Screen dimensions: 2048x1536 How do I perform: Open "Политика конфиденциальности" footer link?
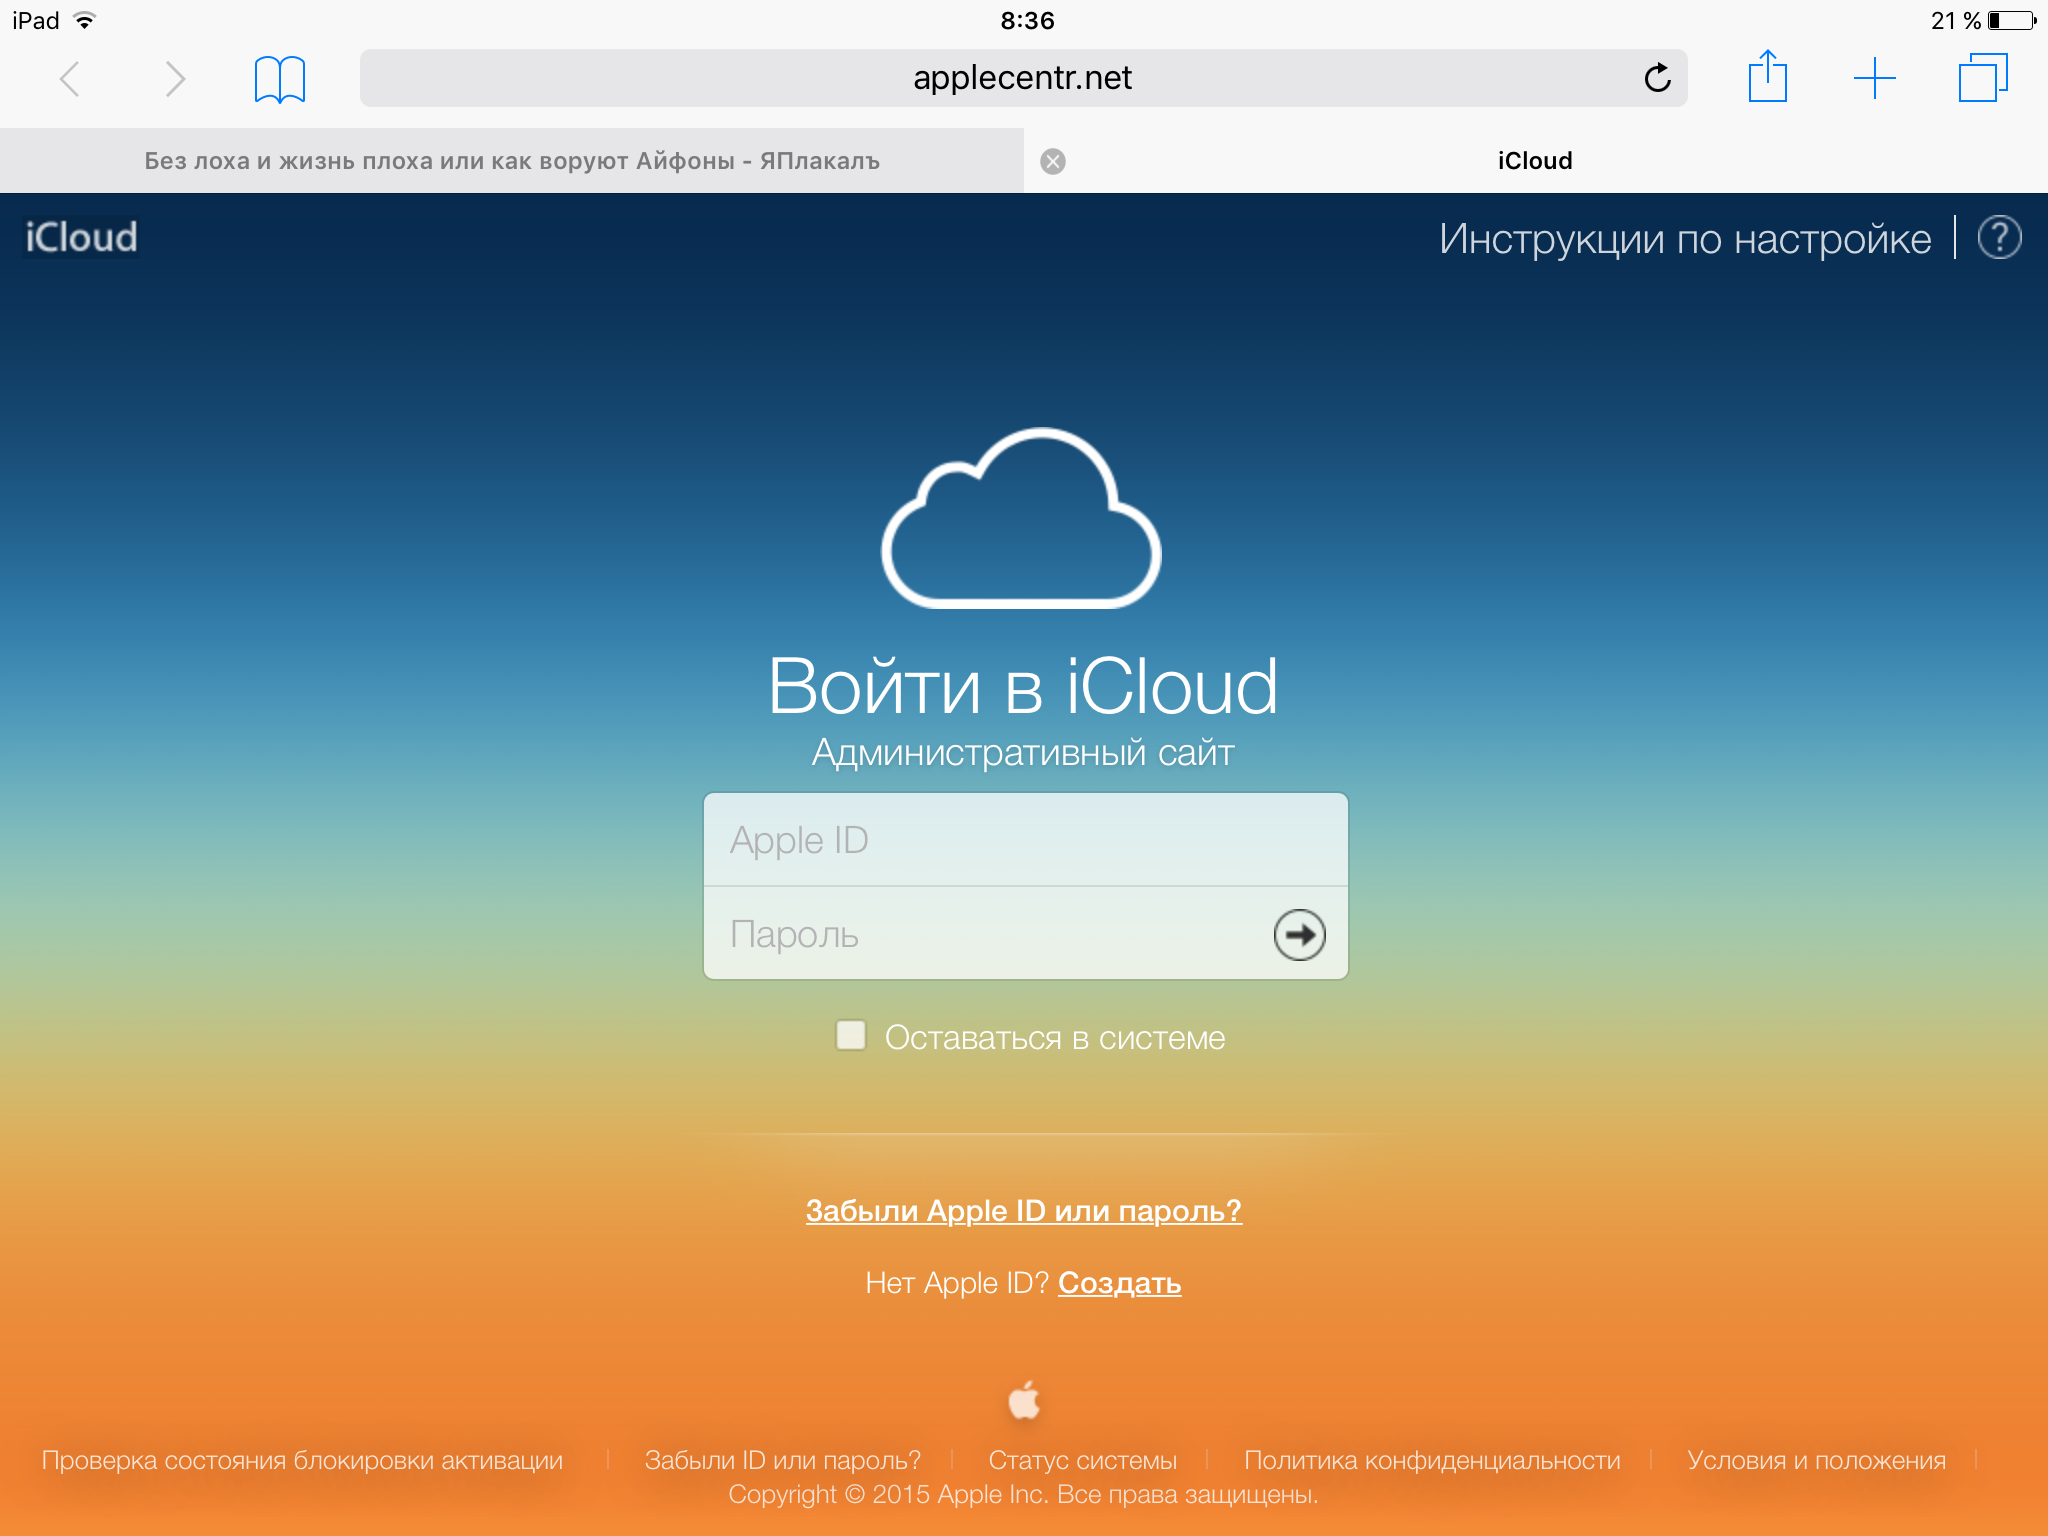click(x=1432, y=1460)
